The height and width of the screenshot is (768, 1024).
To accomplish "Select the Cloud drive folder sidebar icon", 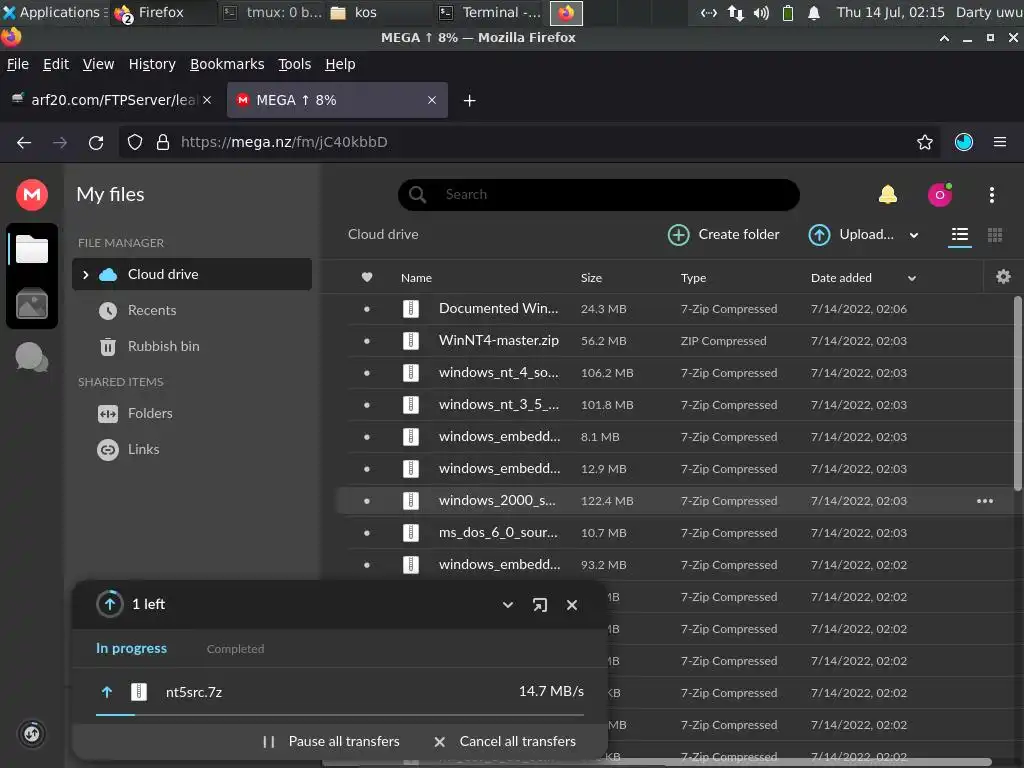I will click(x=31, y=249).
